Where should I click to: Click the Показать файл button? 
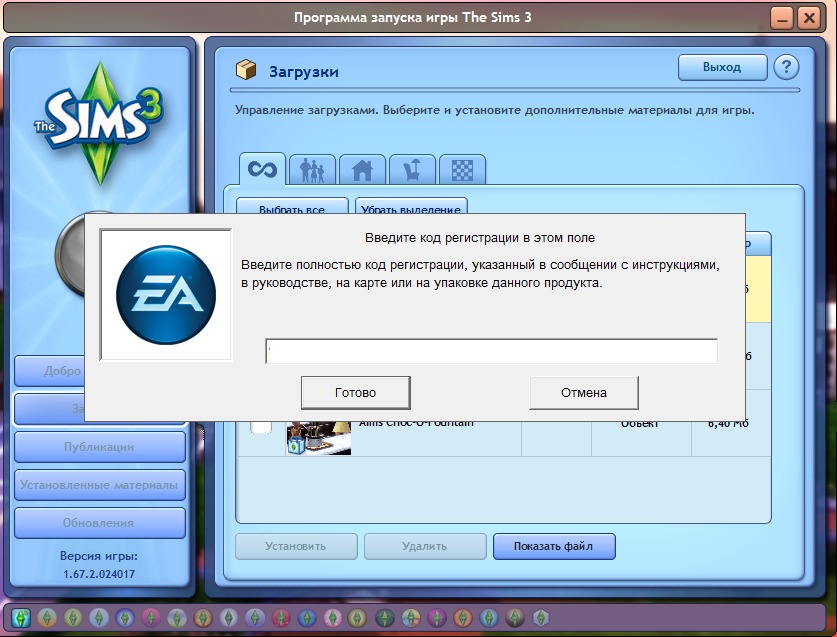[554, 546]
